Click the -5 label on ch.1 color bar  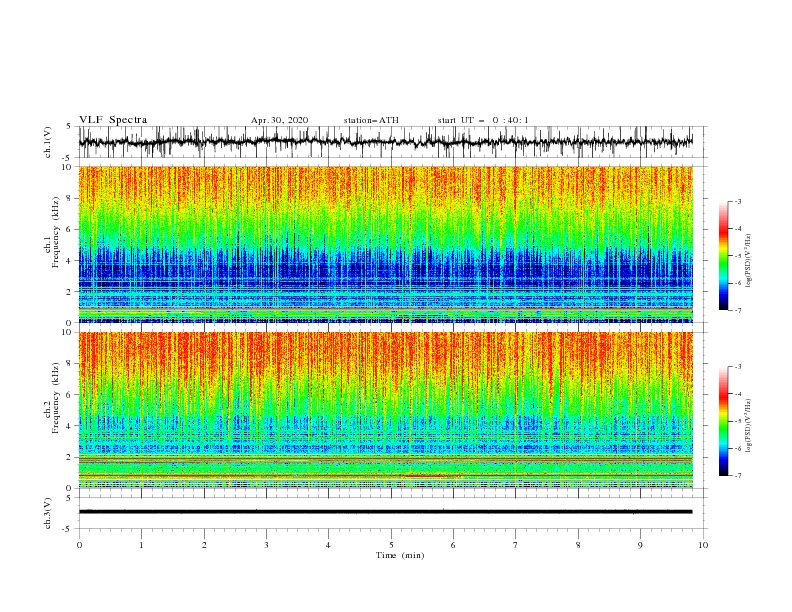pos(738,256)
